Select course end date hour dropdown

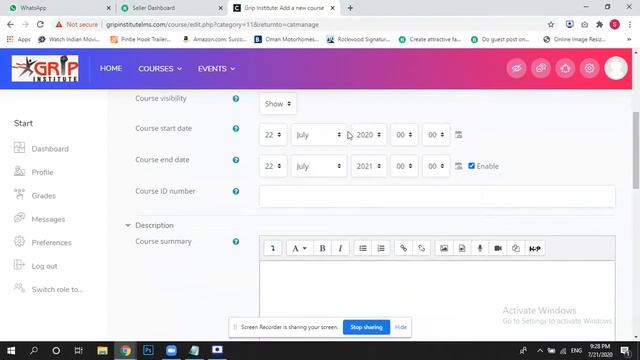404,166
